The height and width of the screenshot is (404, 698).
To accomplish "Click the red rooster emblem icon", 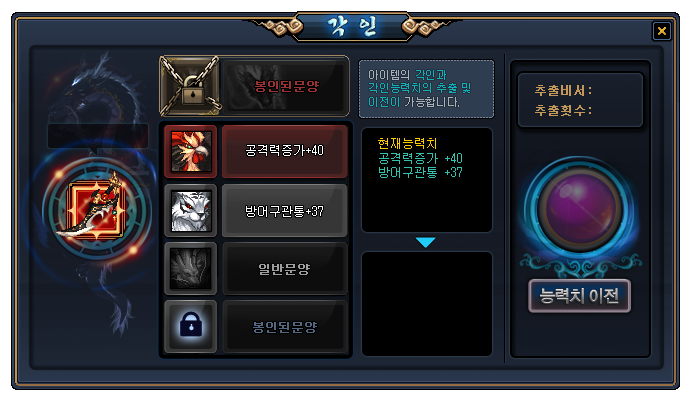I will 191,151.
